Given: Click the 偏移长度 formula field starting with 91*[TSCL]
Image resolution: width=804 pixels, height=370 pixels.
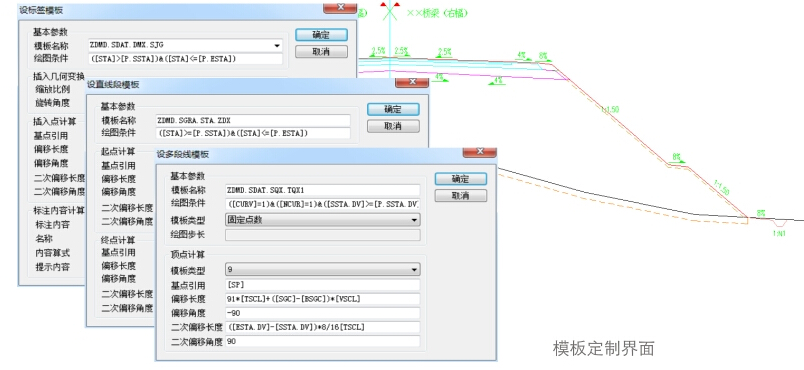Looking at the screenshot, I should point(323,299).
